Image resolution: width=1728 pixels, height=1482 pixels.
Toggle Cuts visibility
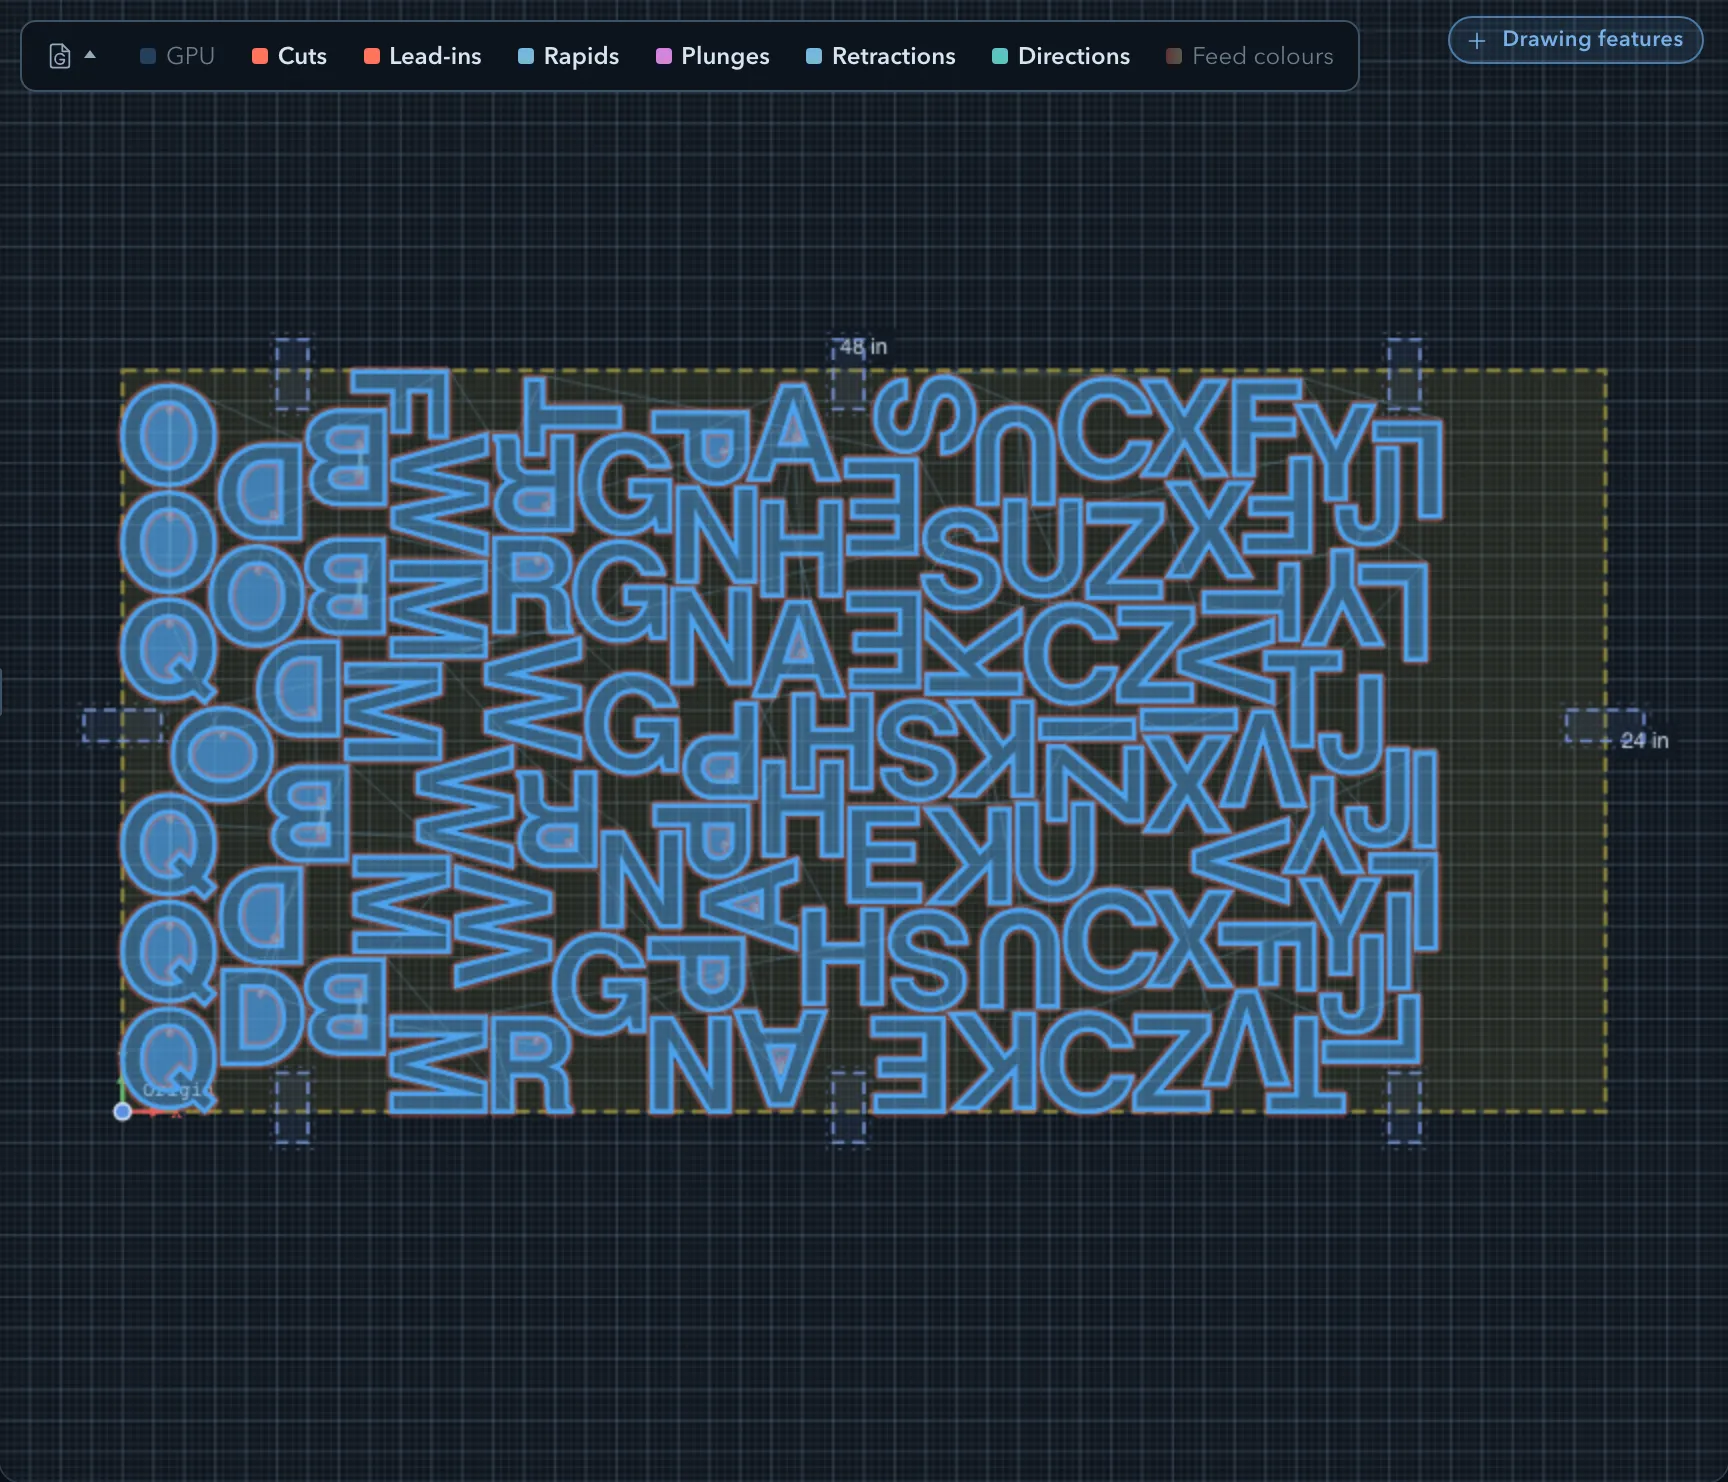tap(289, 56)
